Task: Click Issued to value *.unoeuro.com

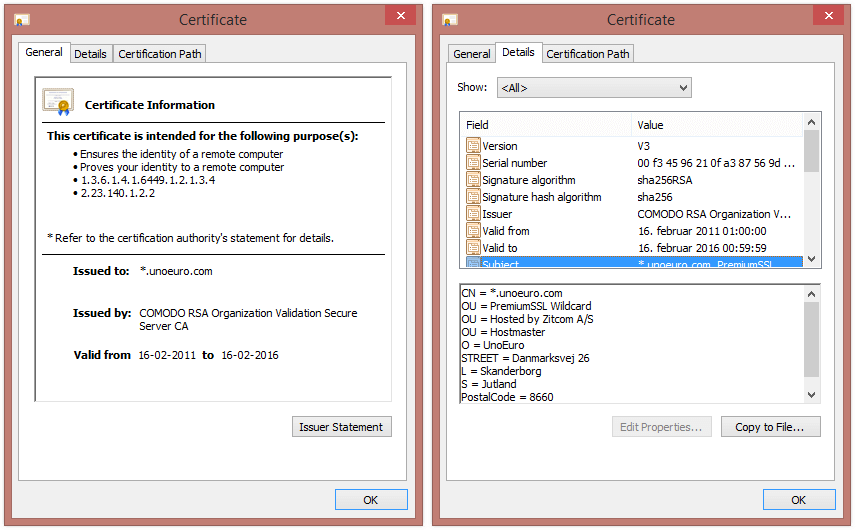Action: (176, 271)
